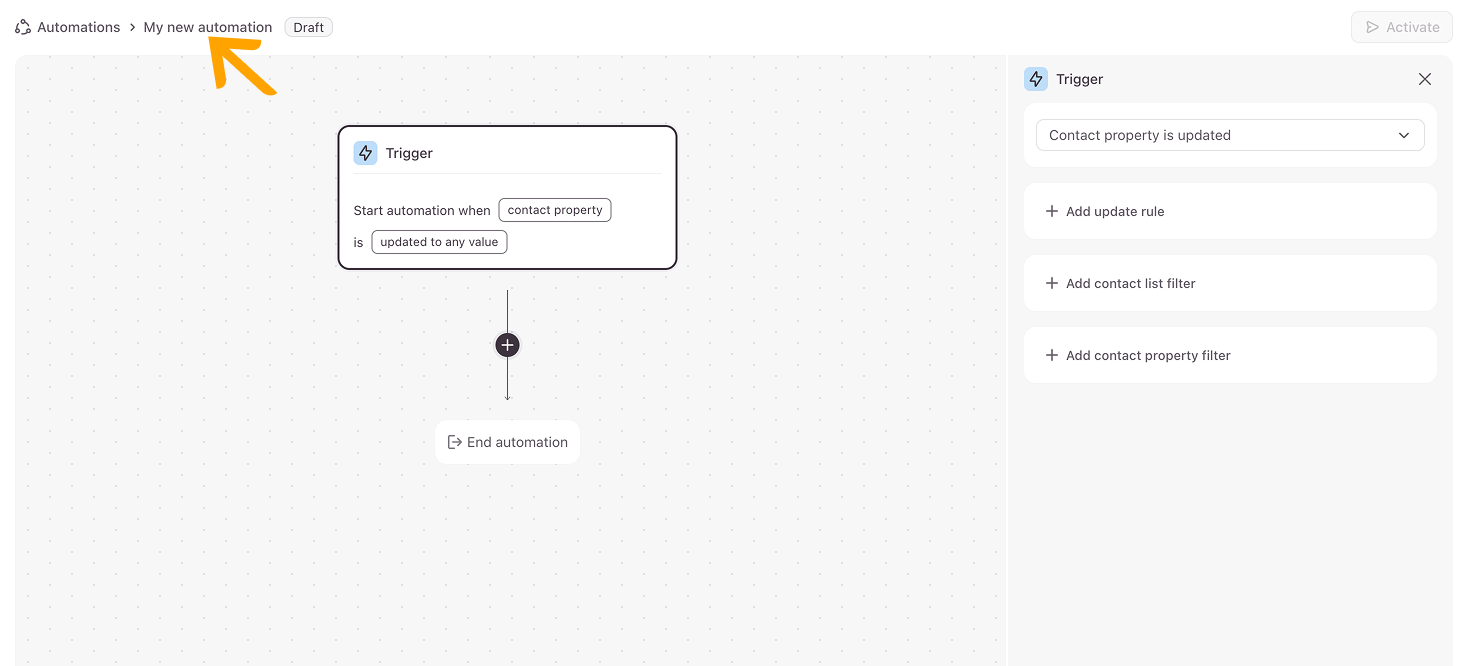
Task: Click the lightning icon in the Trigger node
Action: (x=366, y=153)
